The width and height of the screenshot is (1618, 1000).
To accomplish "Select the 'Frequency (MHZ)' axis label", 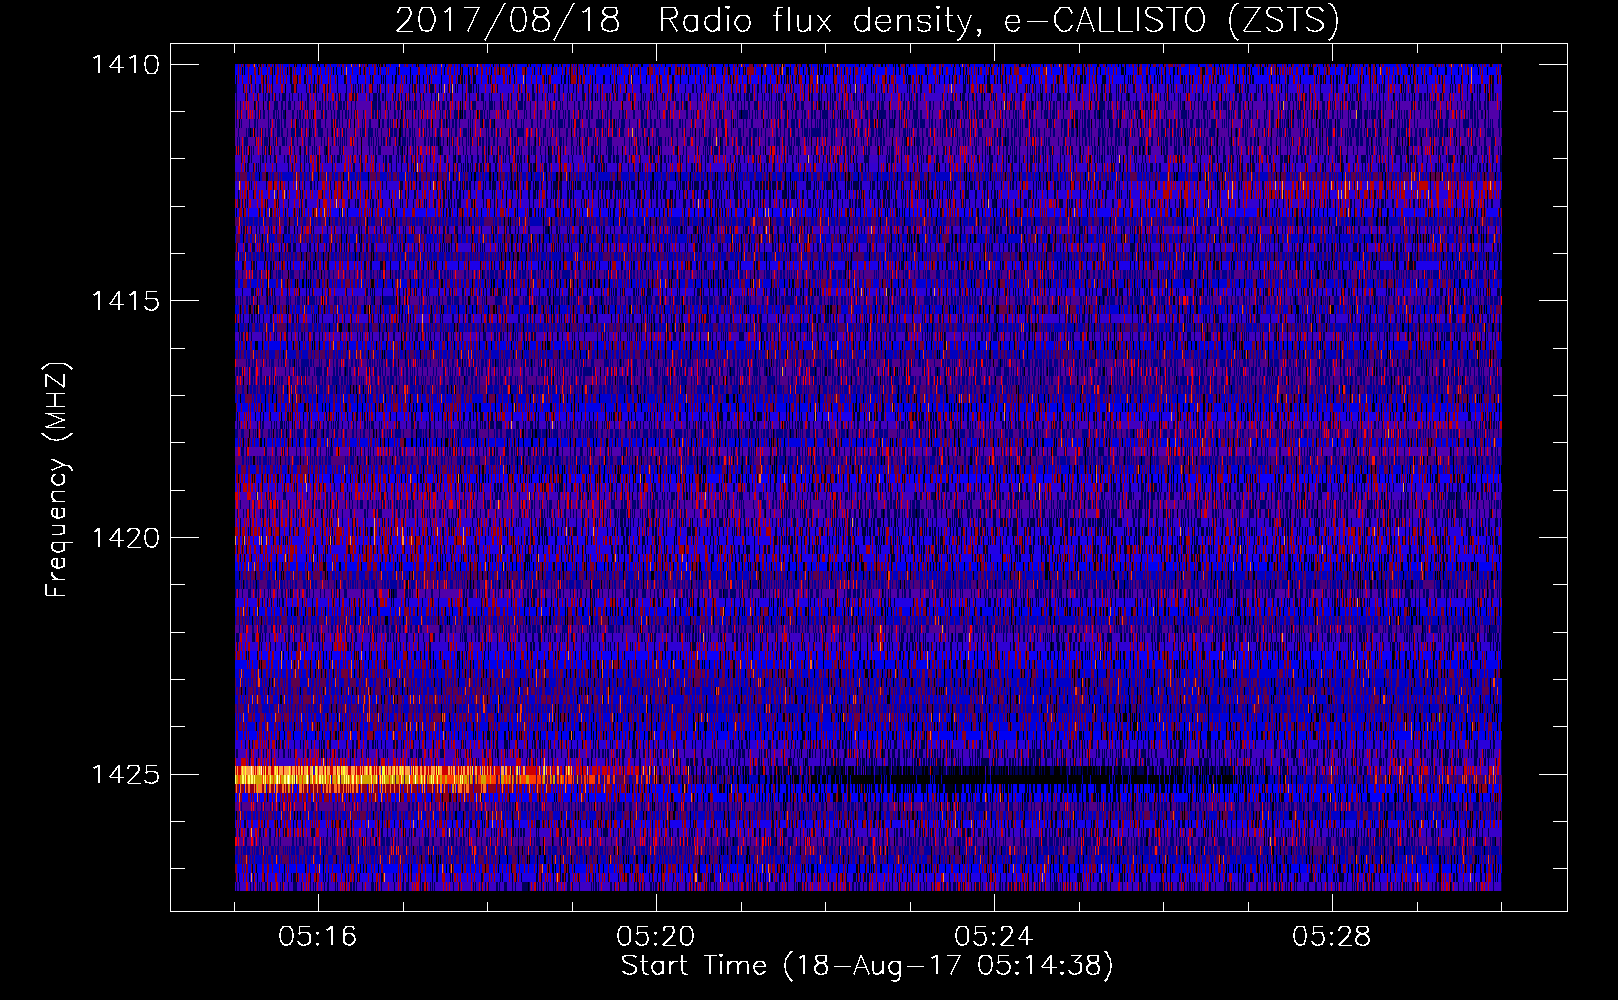I will click(x=58, y=480).
